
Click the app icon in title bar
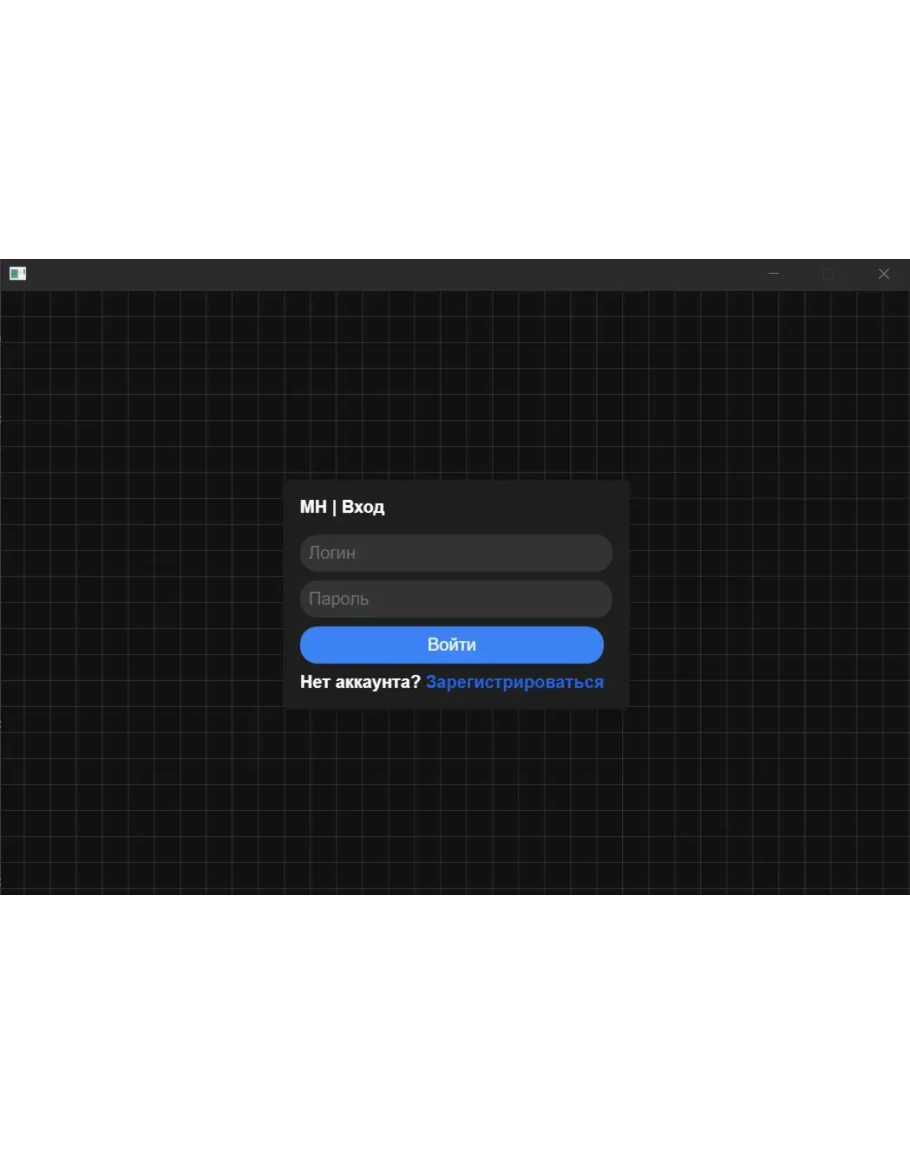pos(17,274)
